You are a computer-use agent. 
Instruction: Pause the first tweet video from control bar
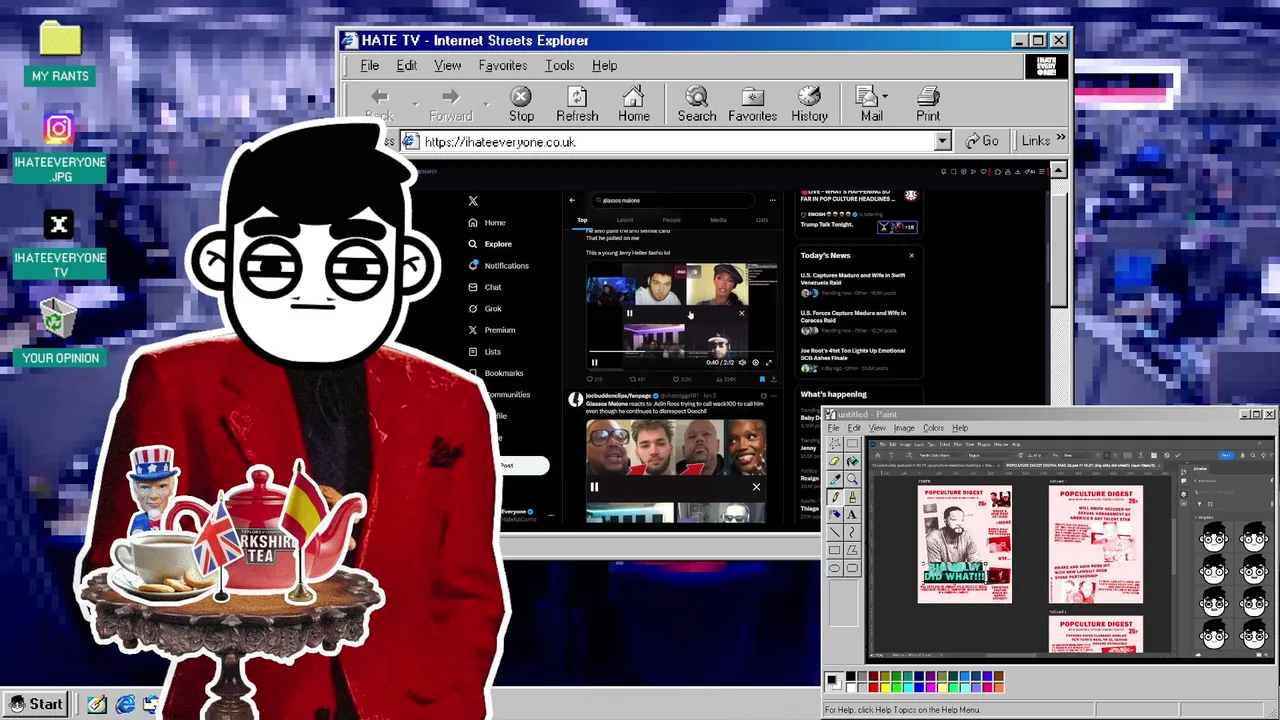click(595, 362)
